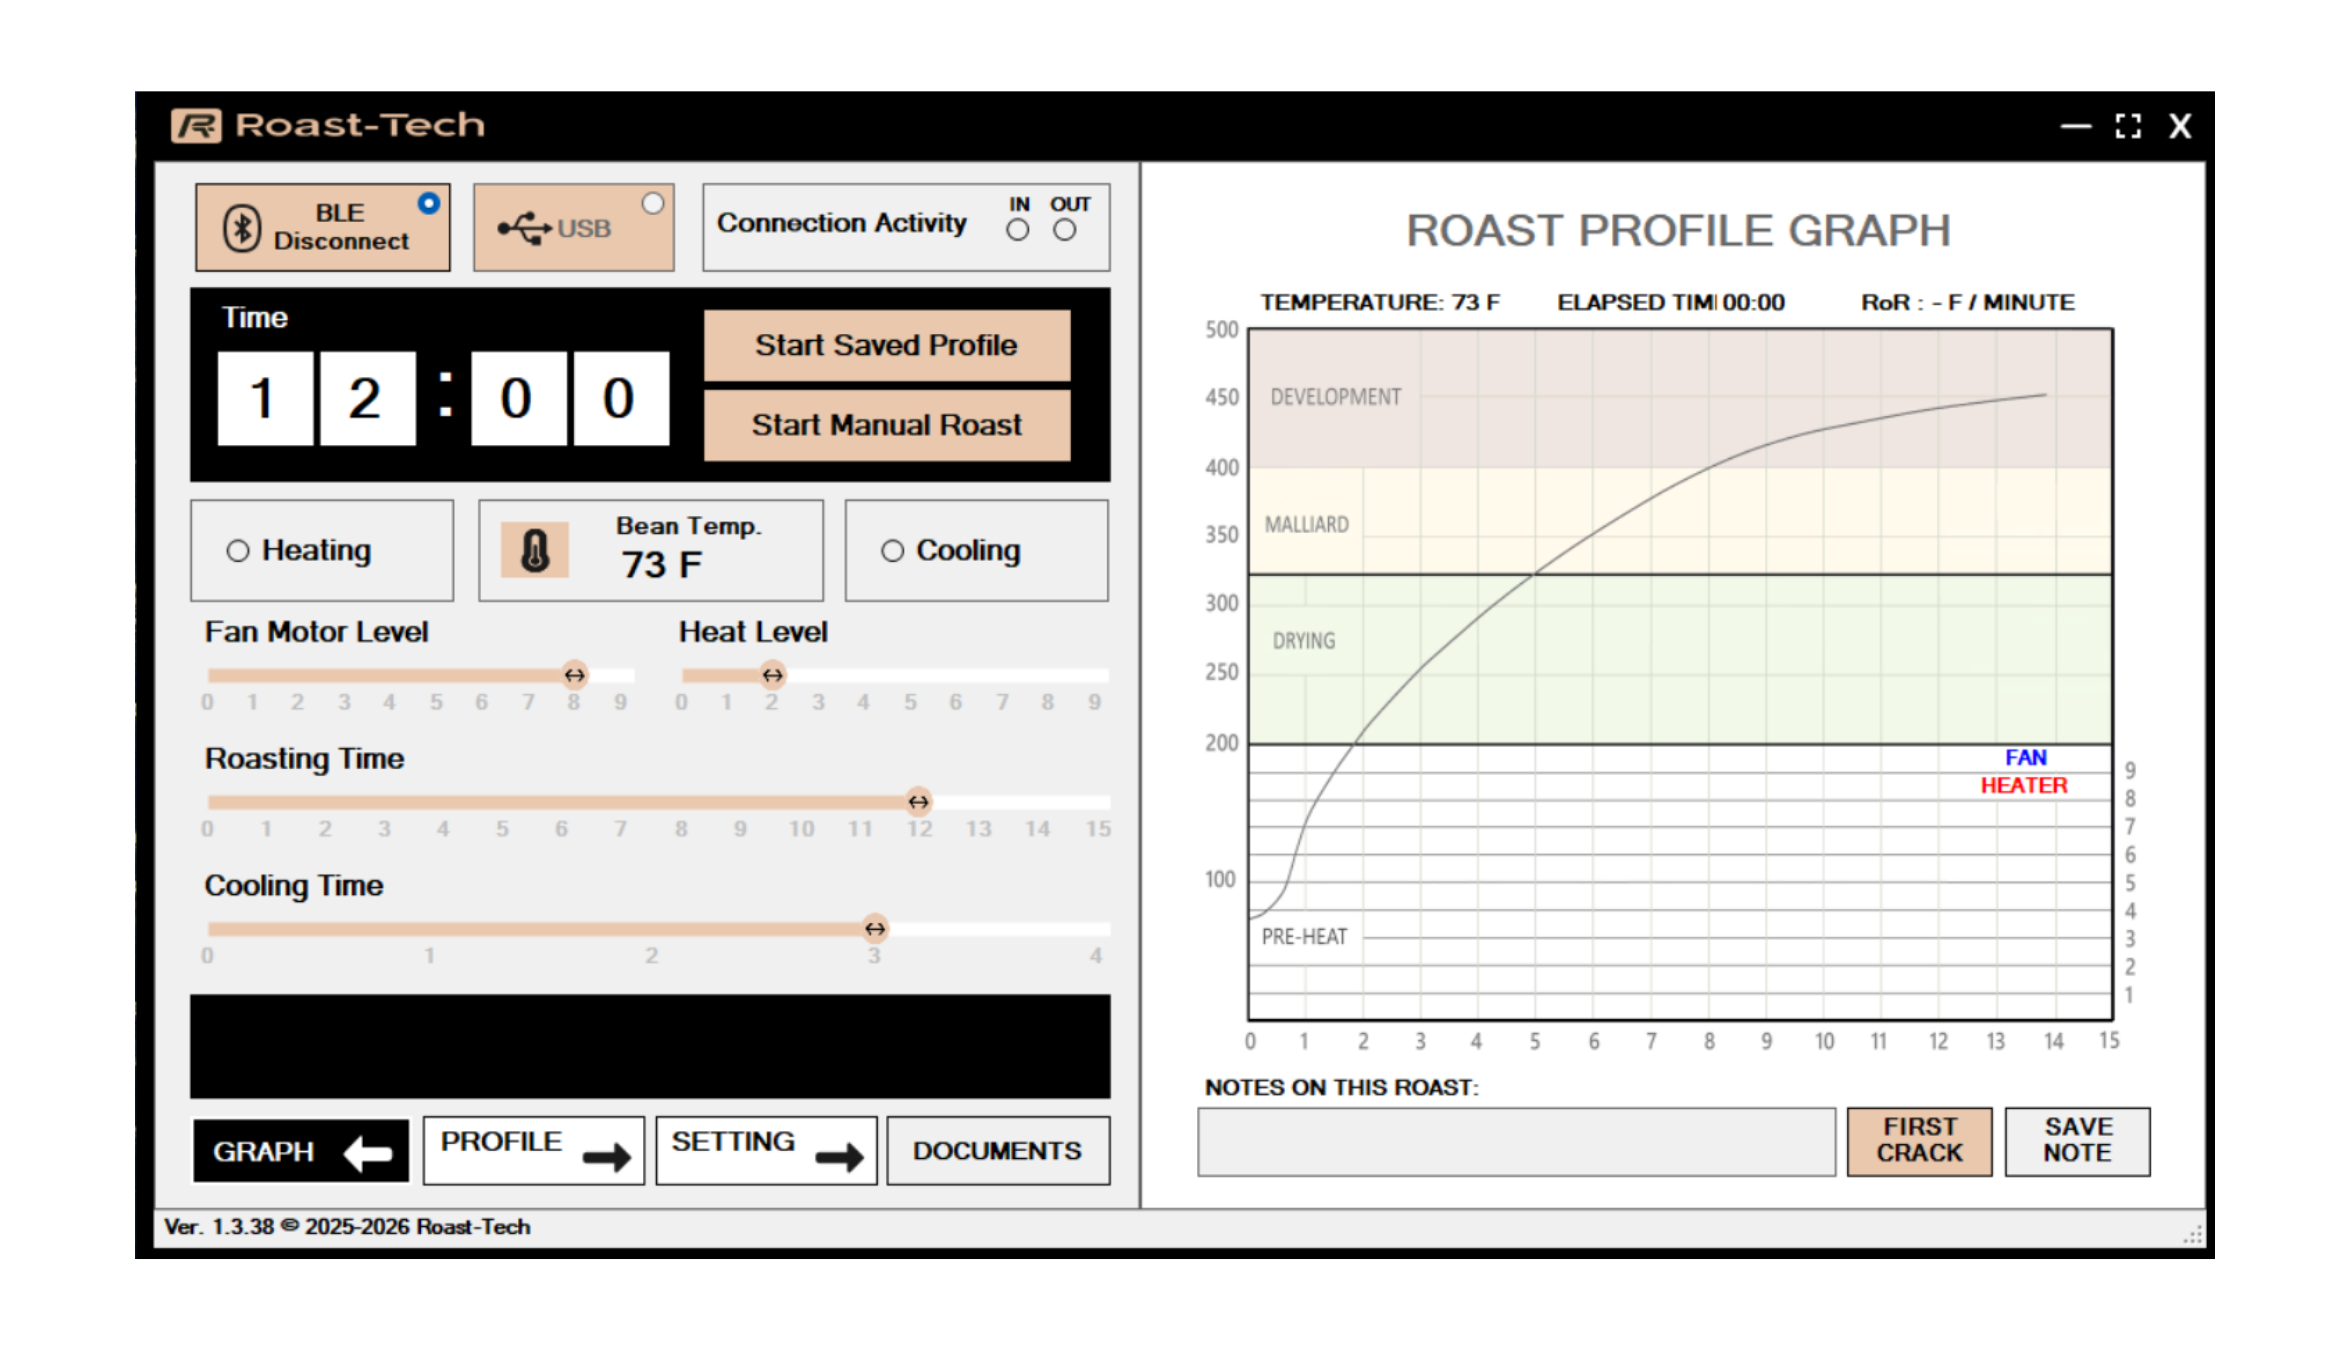Mark FIRST CRACK on the roast
Viewport: 2350px width, 1350px height.
[x=1918, y=1140]
